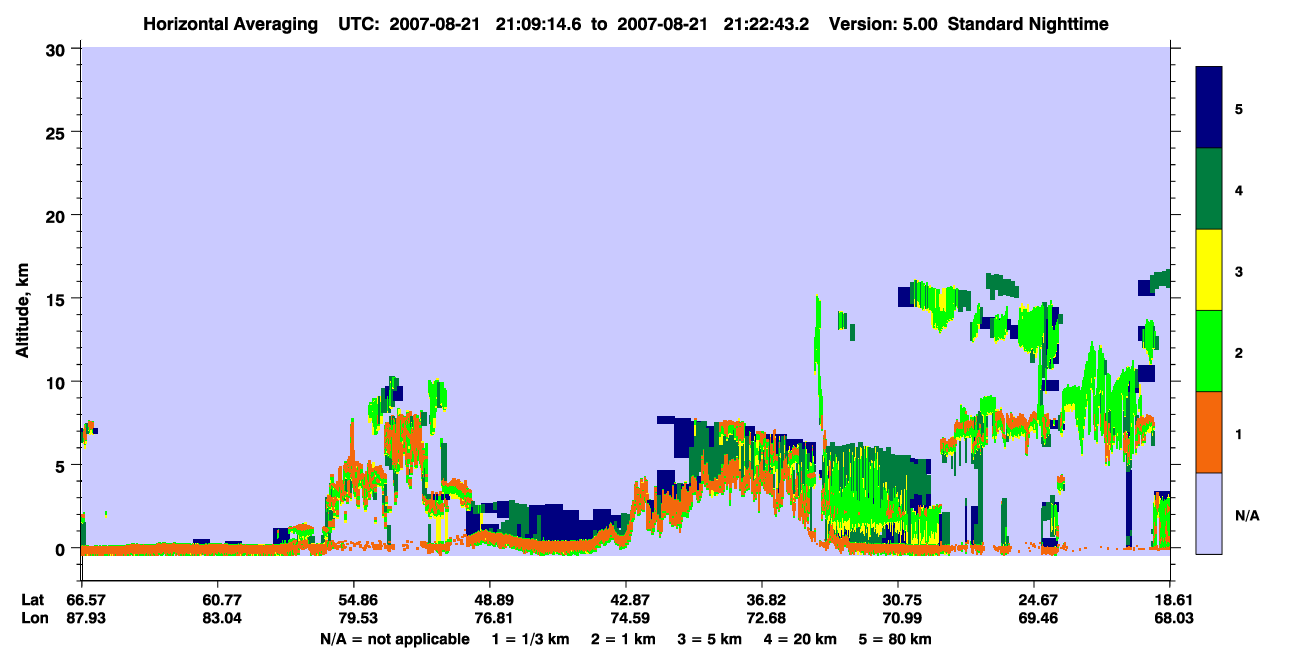The image size is (1300, 667).
Task: Click legend text '3 = 5 km'
Action: pos(710,639)
